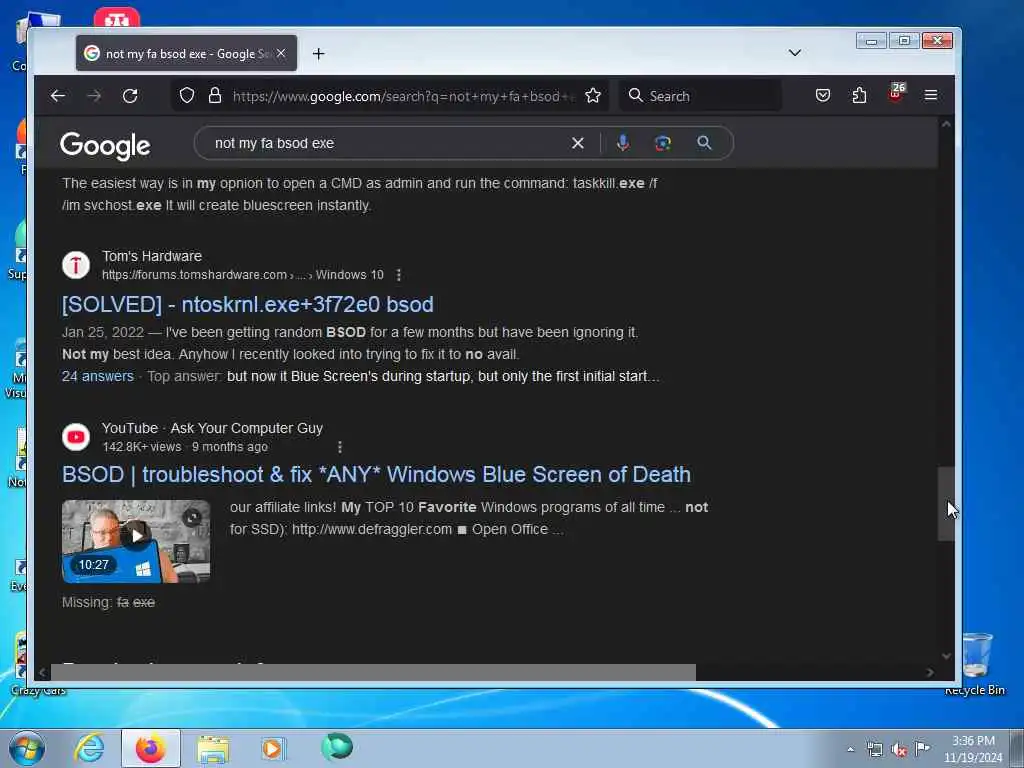Open '[SOLVED] - ntoskrnl.exe+3f72e0 bsod' link

tap(248, 304)
